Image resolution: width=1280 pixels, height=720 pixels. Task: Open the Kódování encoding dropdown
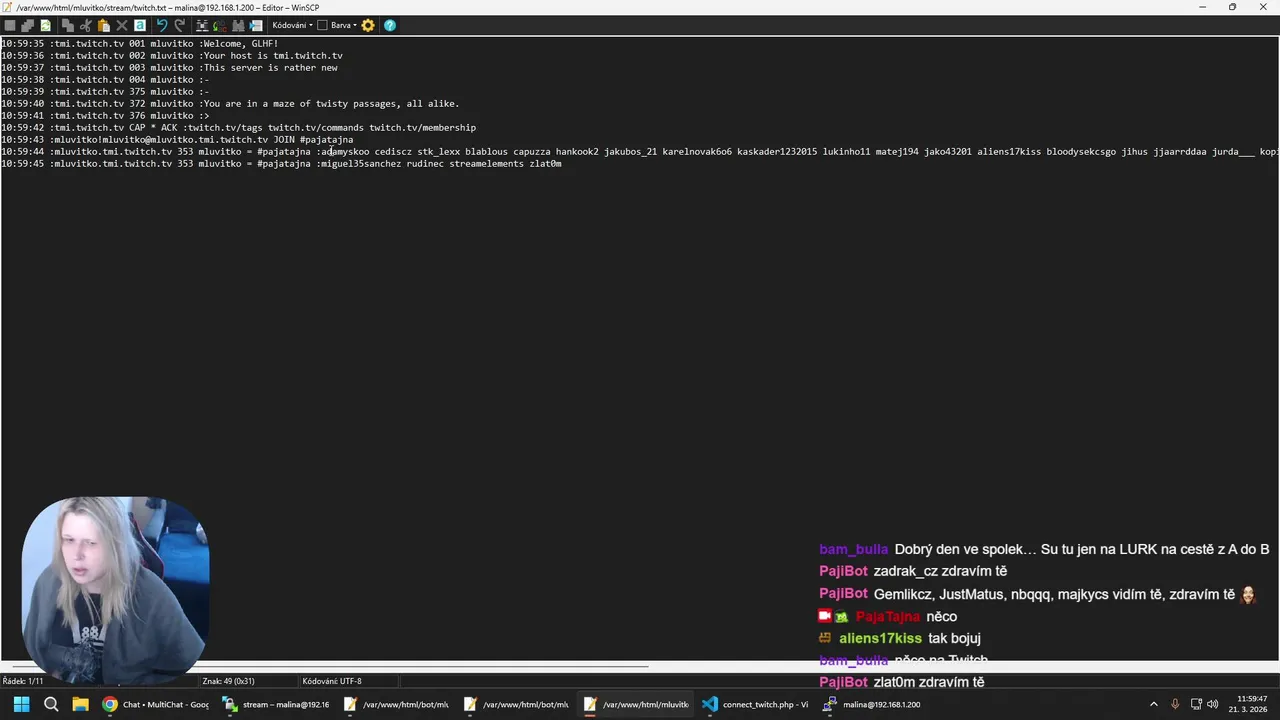(292, 25)
